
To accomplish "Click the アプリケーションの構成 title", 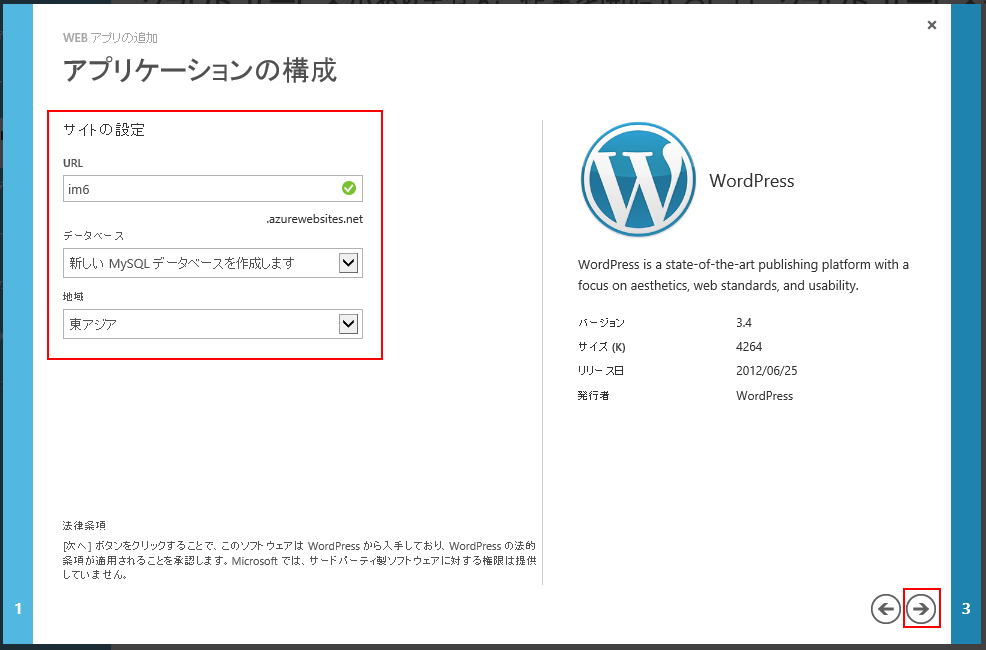I will 200,70.
